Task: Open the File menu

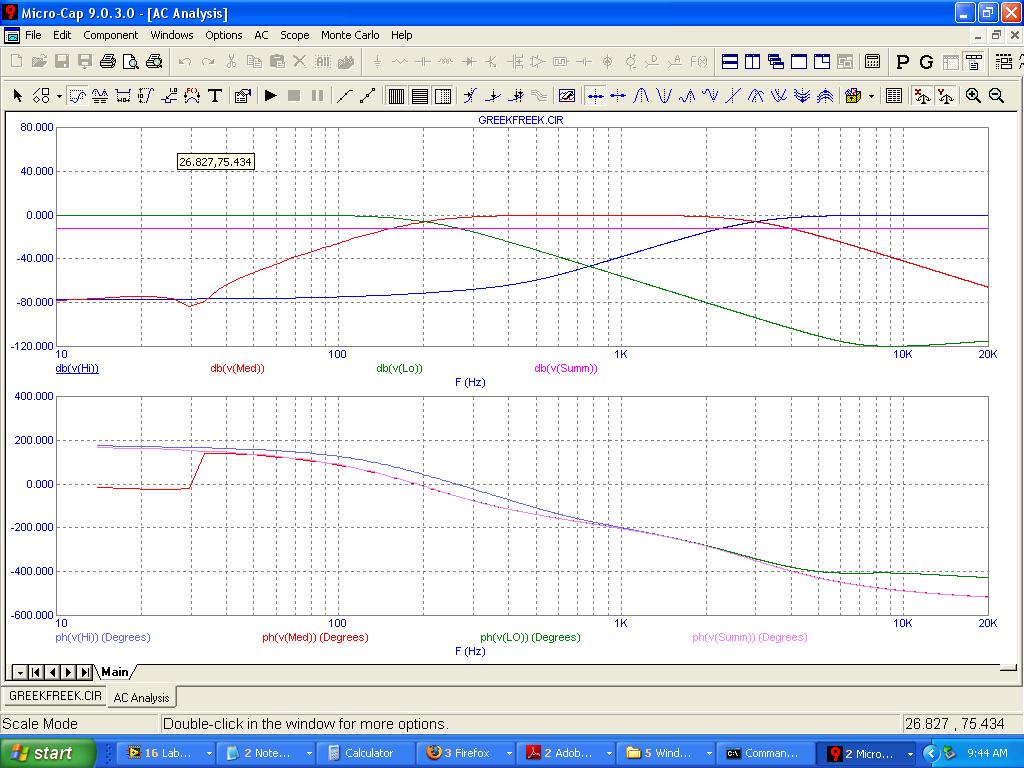Action: [33, 35]
